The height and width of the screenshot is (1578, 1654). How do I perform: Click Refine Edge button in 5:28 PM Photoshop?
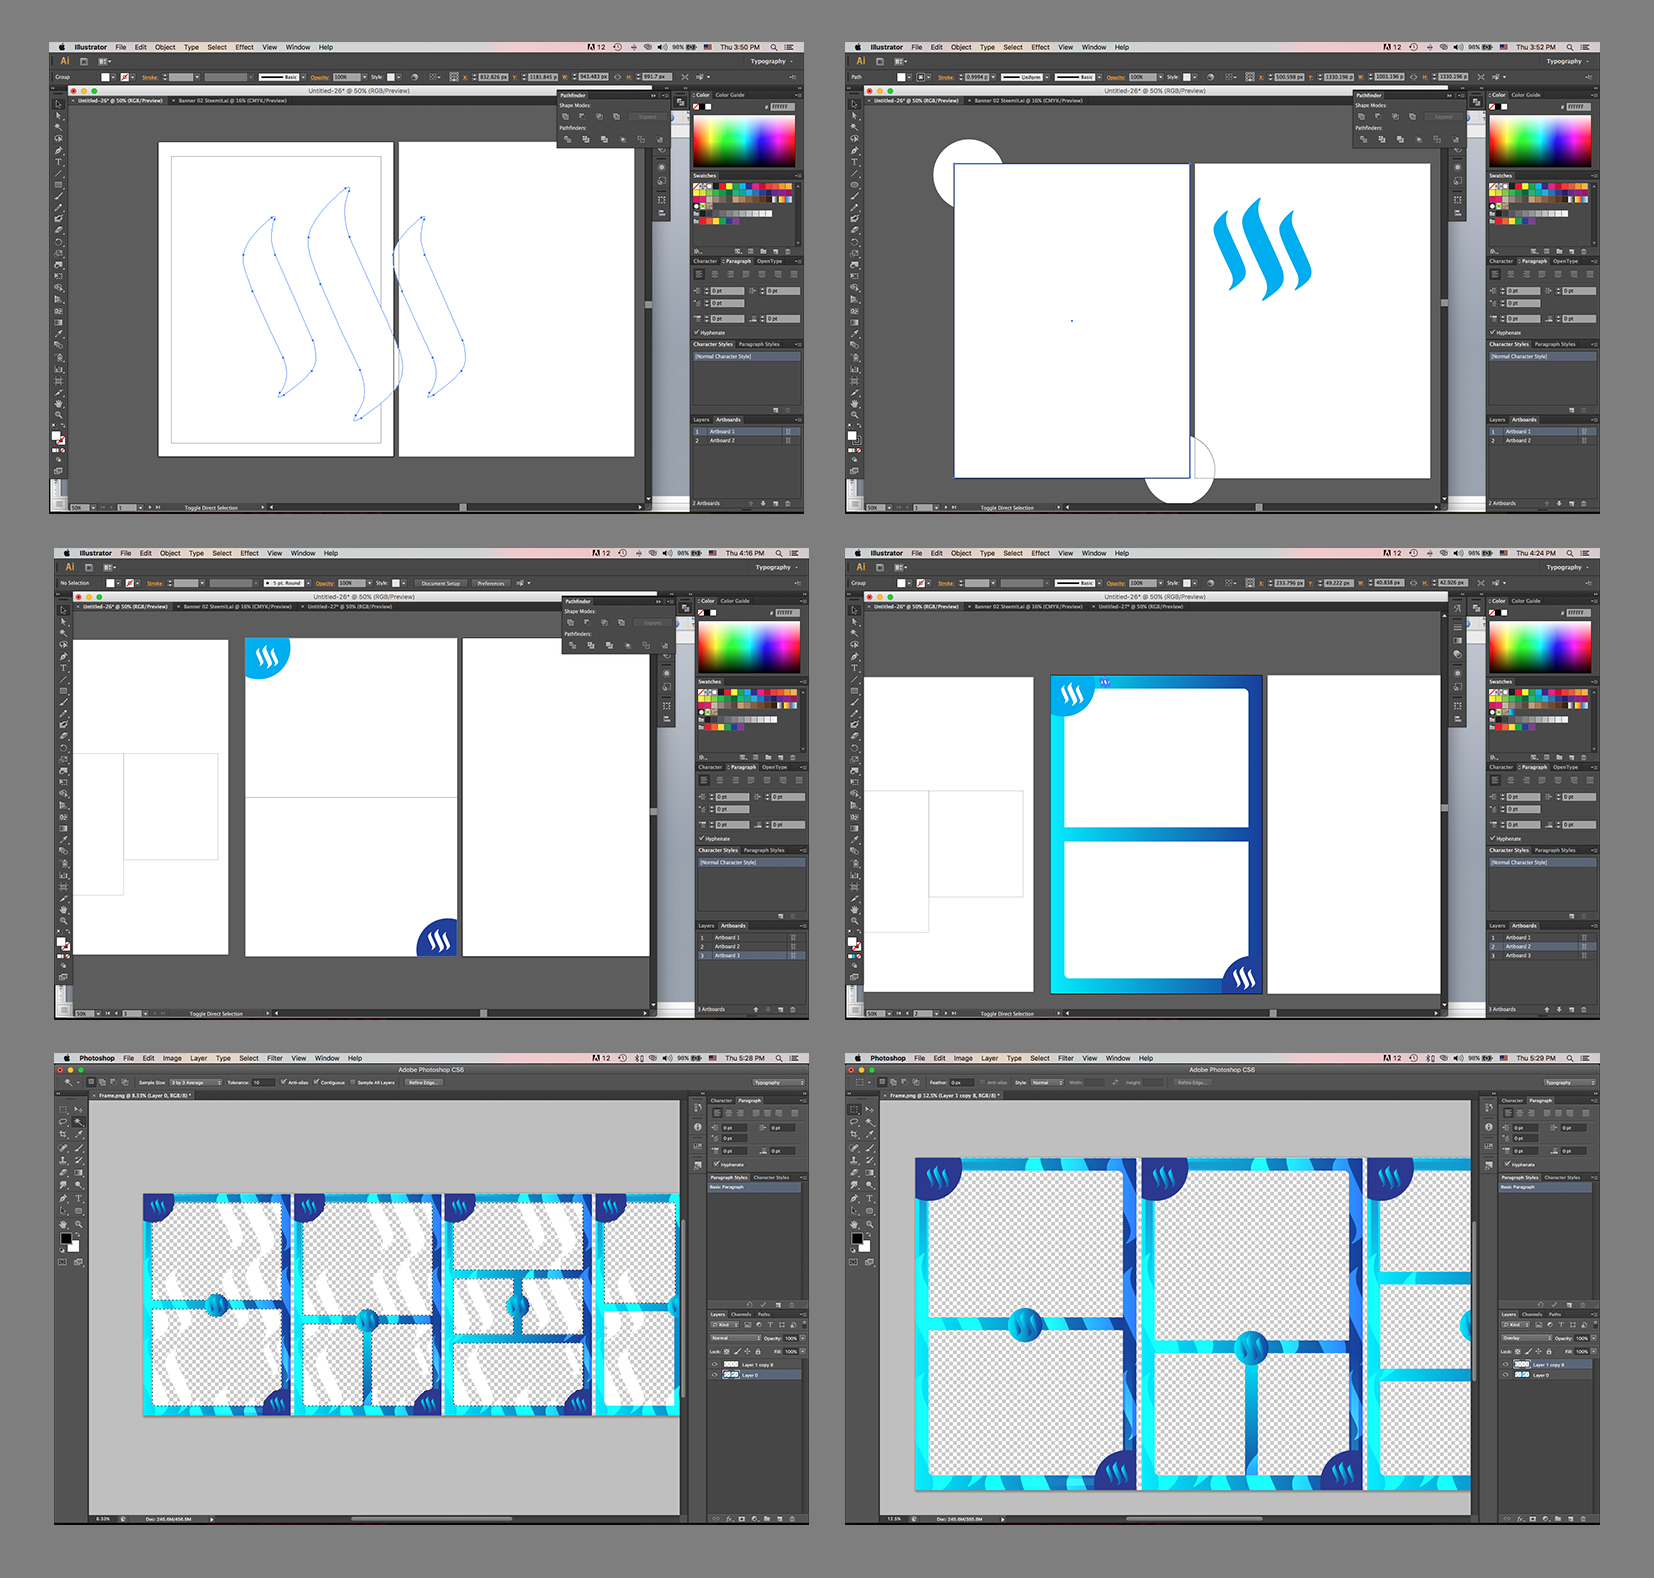(423, 1082)
